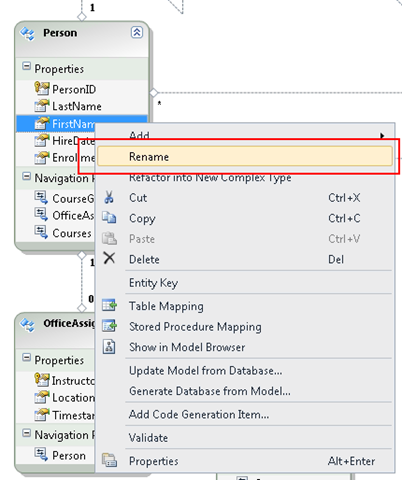The height and width of the screenshot is (480, 402).
Task: Click the Delete X icon
Action: point(109,258)
